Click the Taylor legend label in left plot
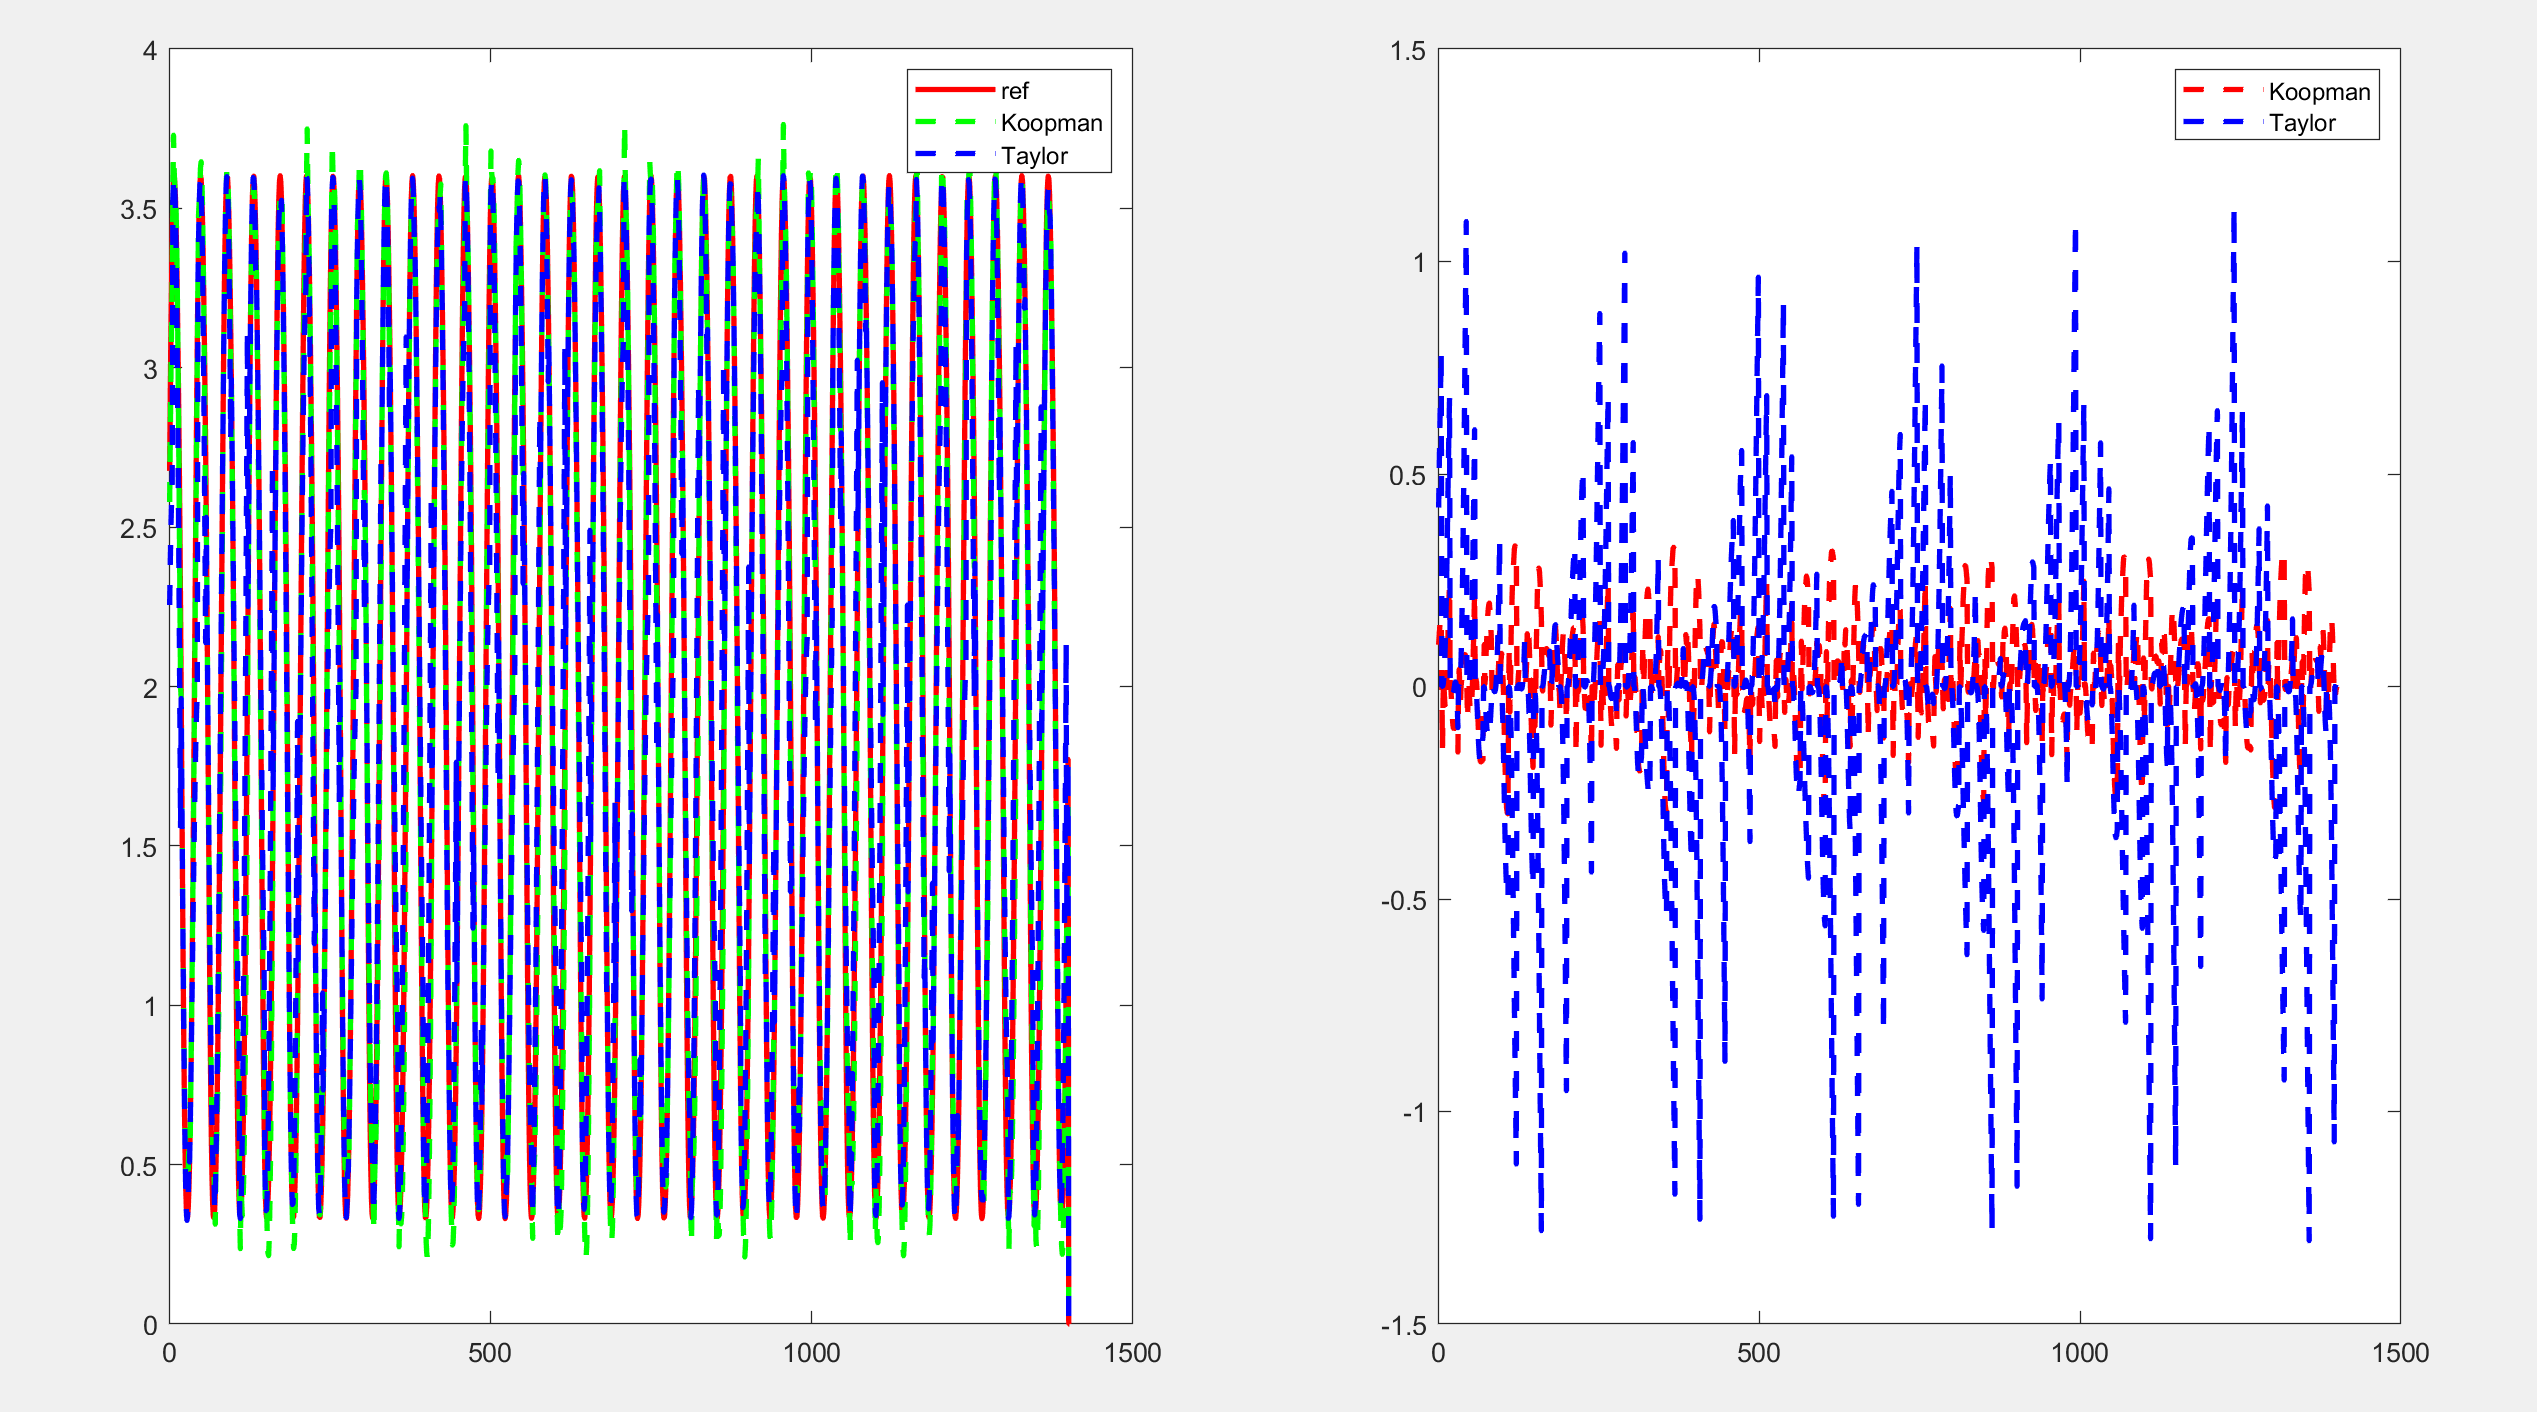2537x1412 pixels. tap(1034, 156)
